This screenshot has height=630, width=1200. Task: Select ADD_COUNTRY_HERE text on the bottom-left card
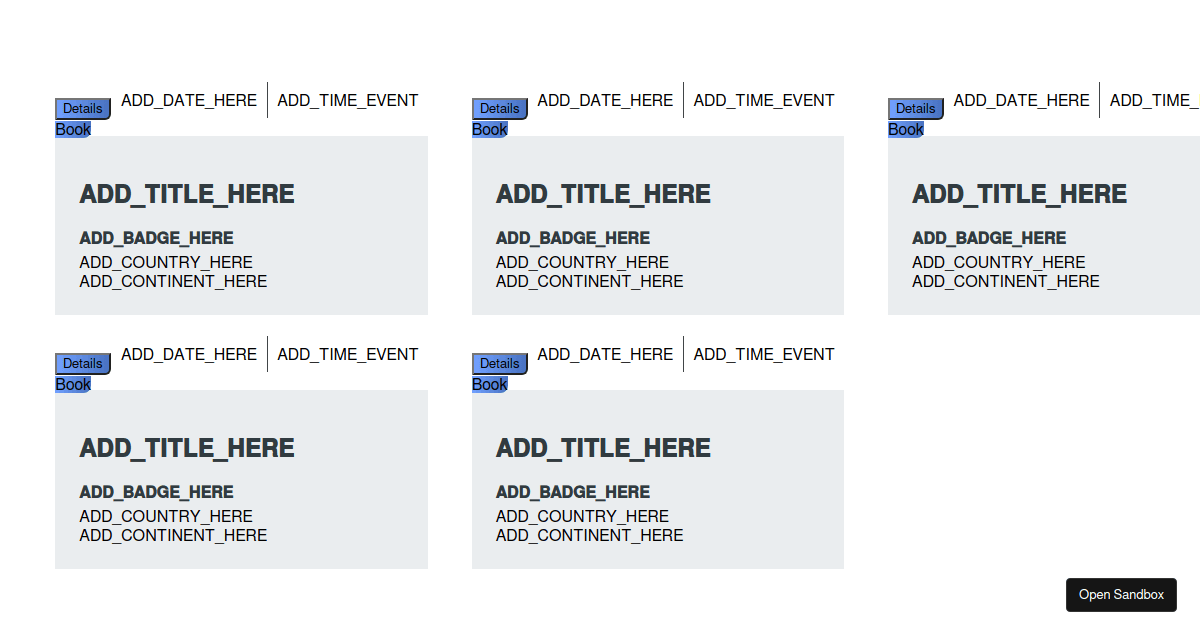pos(166,516)
